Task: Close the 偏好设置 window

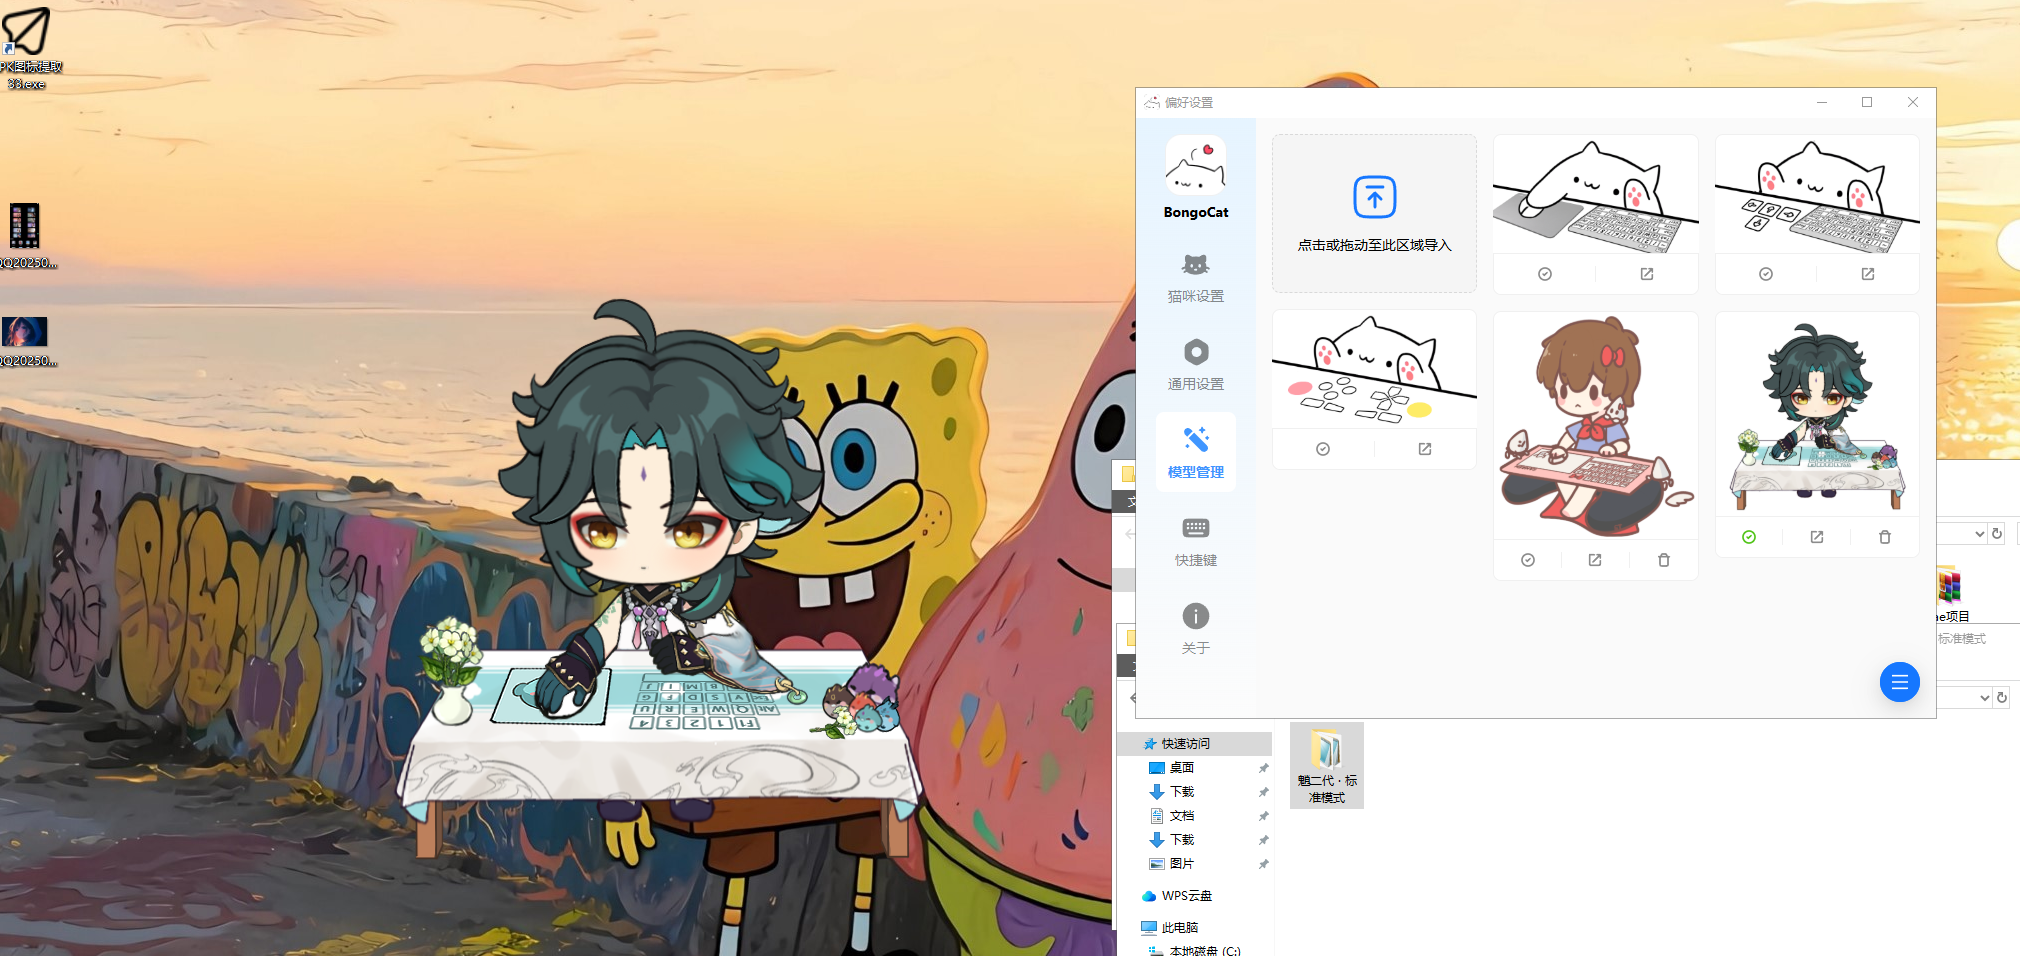Action: click(x=1912, y=102)
